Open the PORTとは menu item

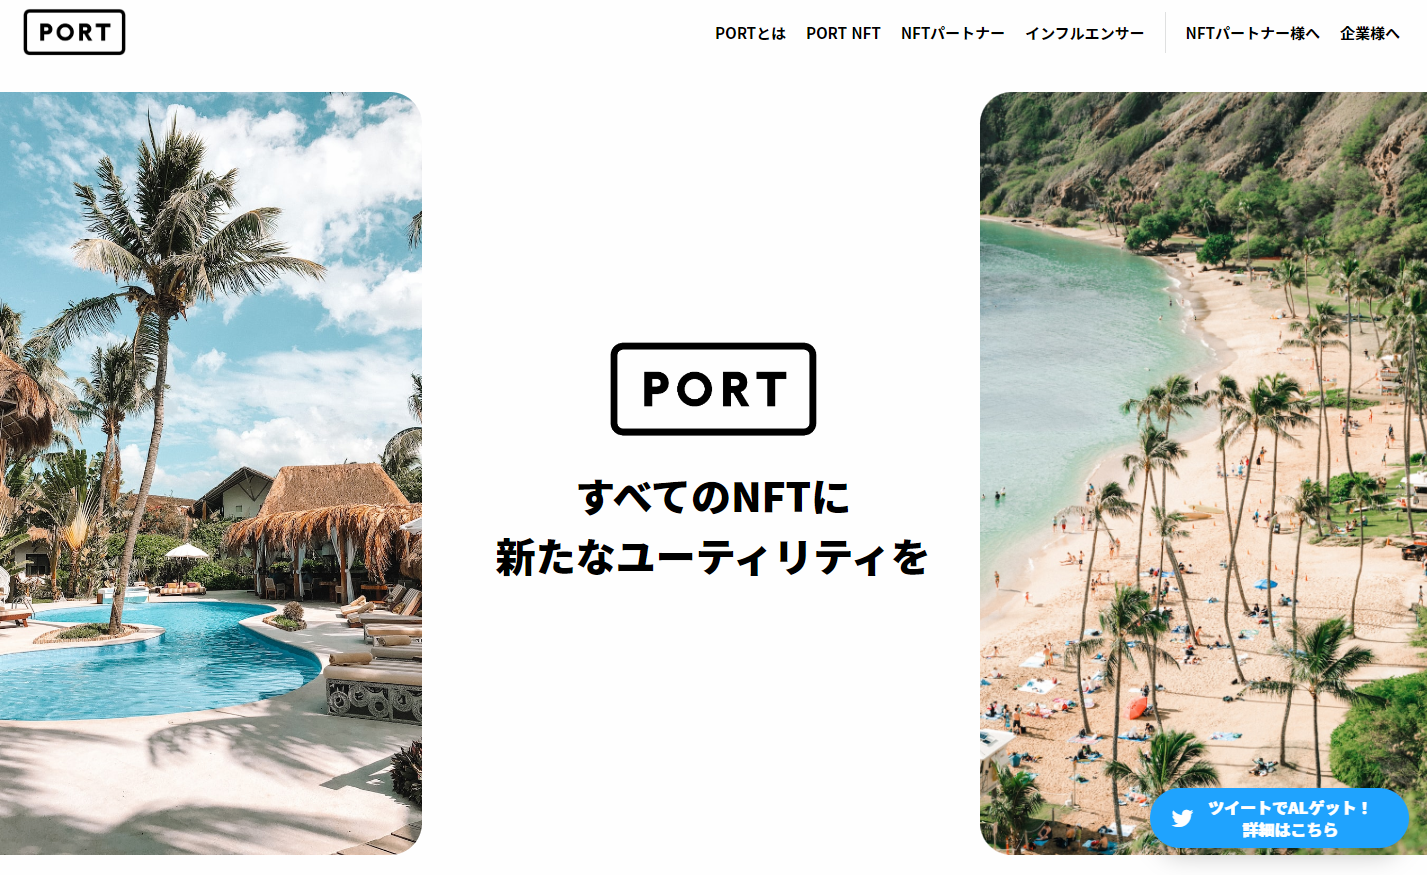750,33
